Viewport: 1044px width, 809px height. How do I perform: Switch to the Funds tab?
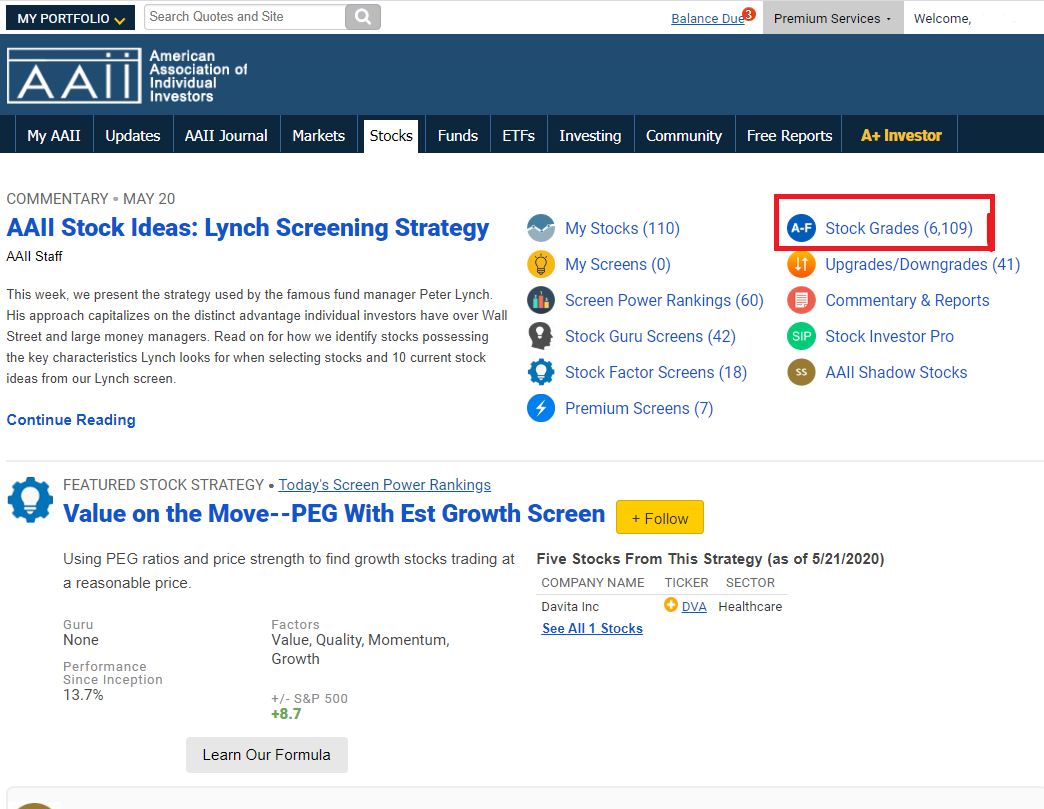point(458,135)
